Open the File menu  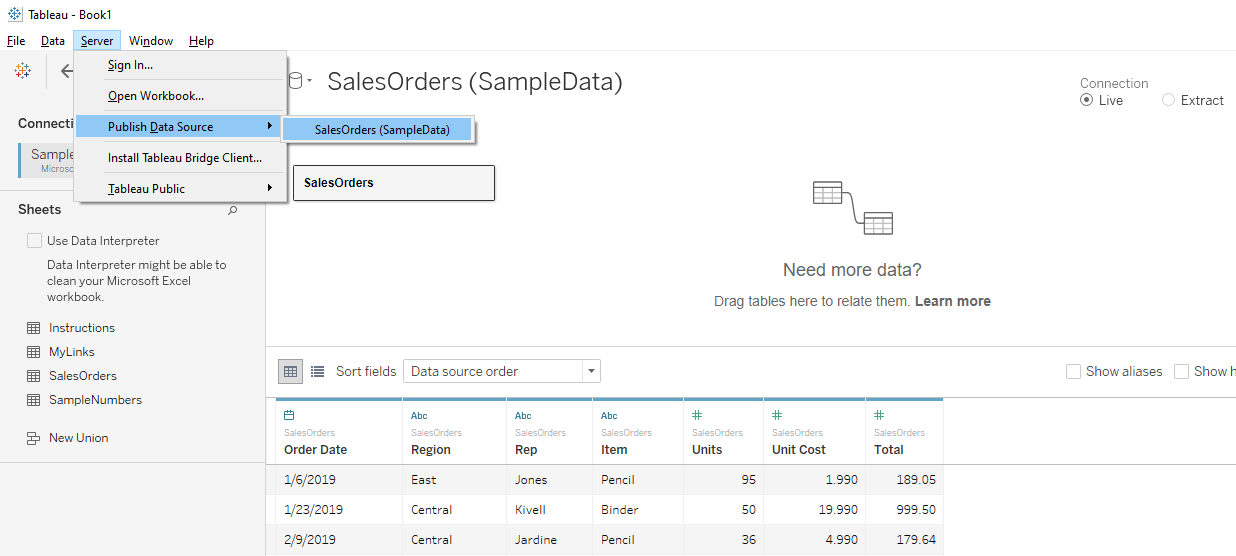click(x=16, y=41)
